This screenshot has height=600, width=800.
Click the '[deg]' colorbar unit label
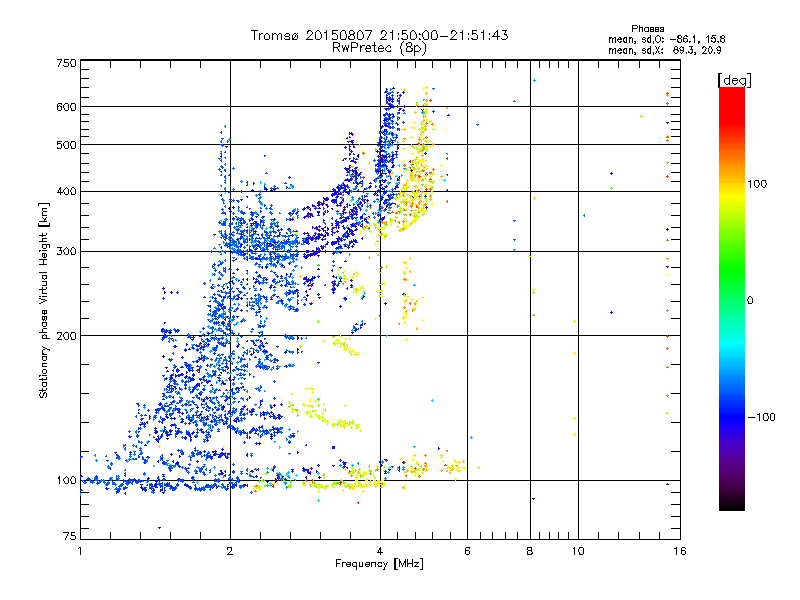pos(734,80)
